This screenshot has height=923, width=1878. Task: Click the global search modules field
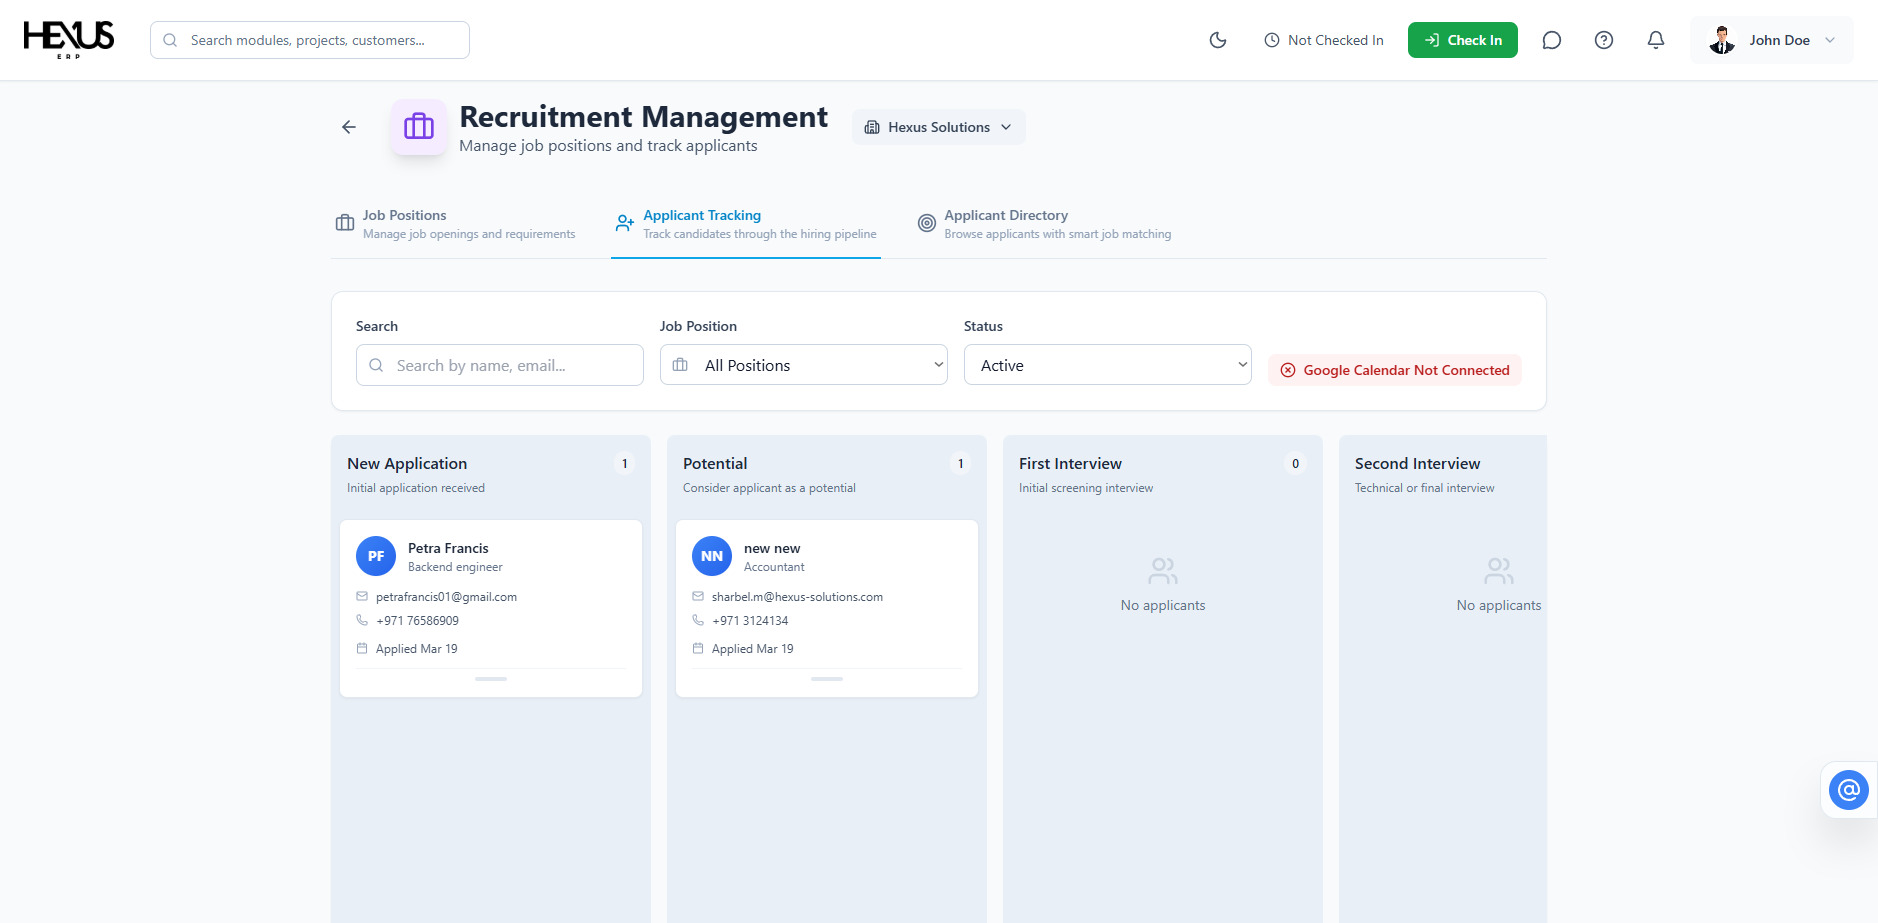[310, 40]
